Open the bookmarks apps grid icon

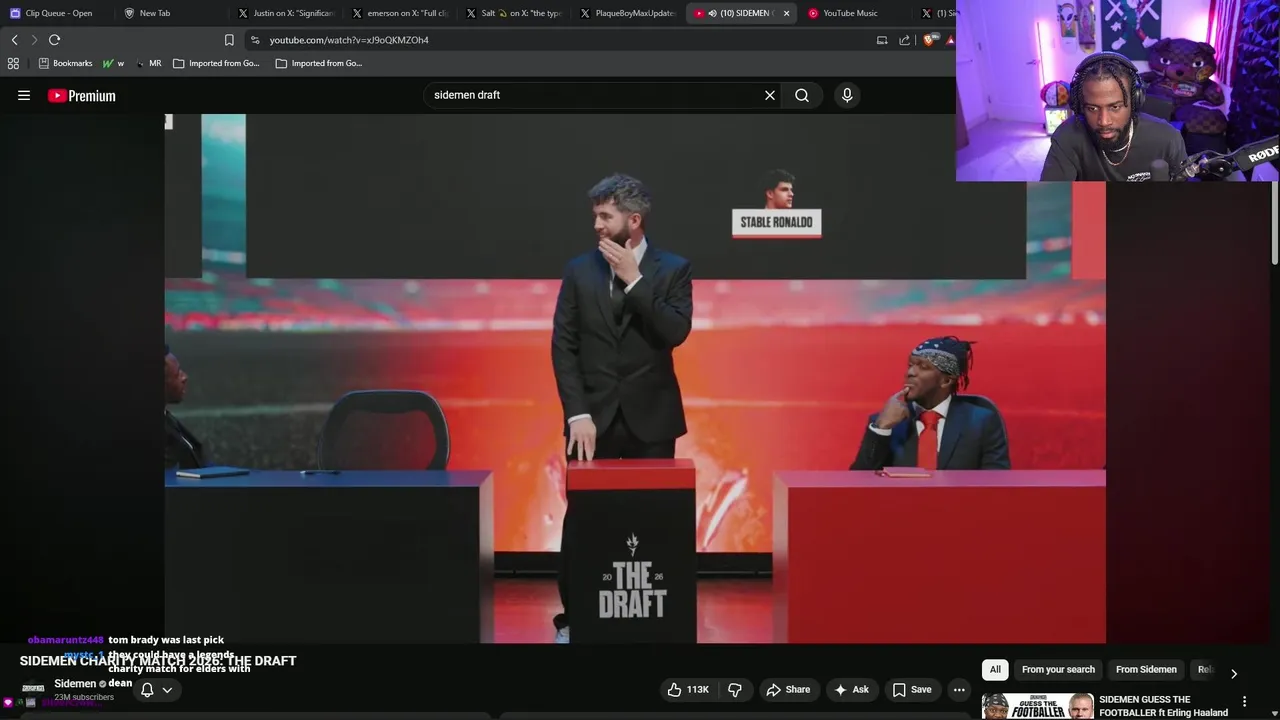(x=13, y=63)
